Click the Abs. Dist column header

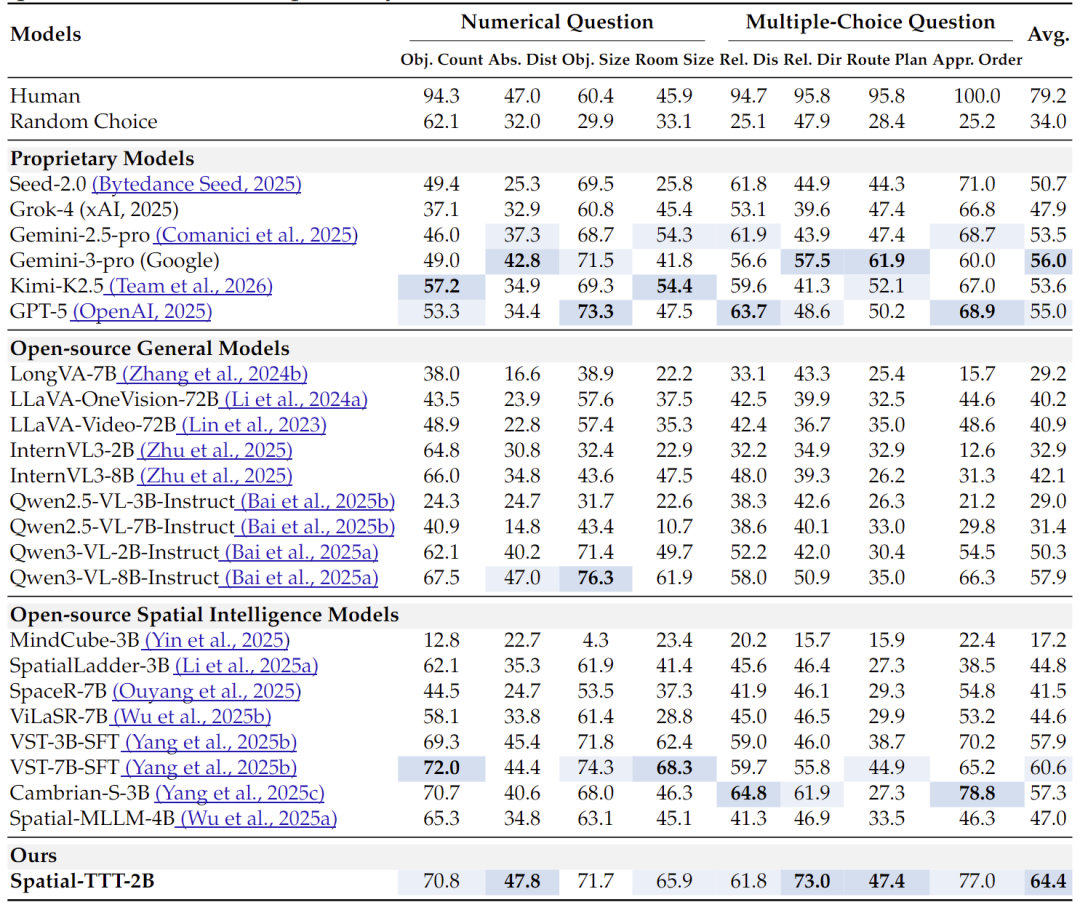[523, 61]
